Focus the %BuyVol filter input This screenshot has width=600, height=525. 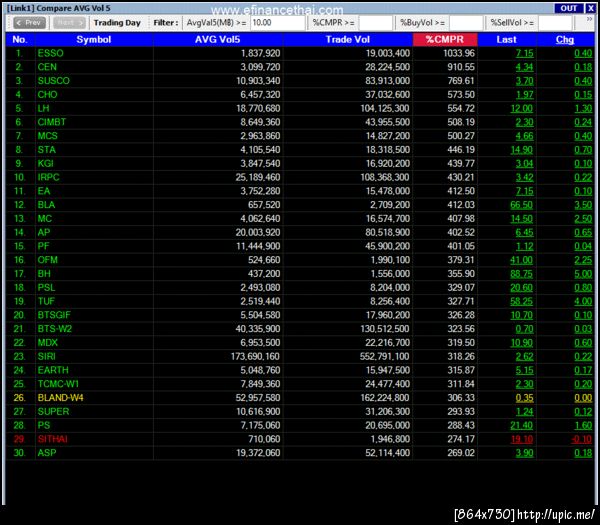pos(466,23)
